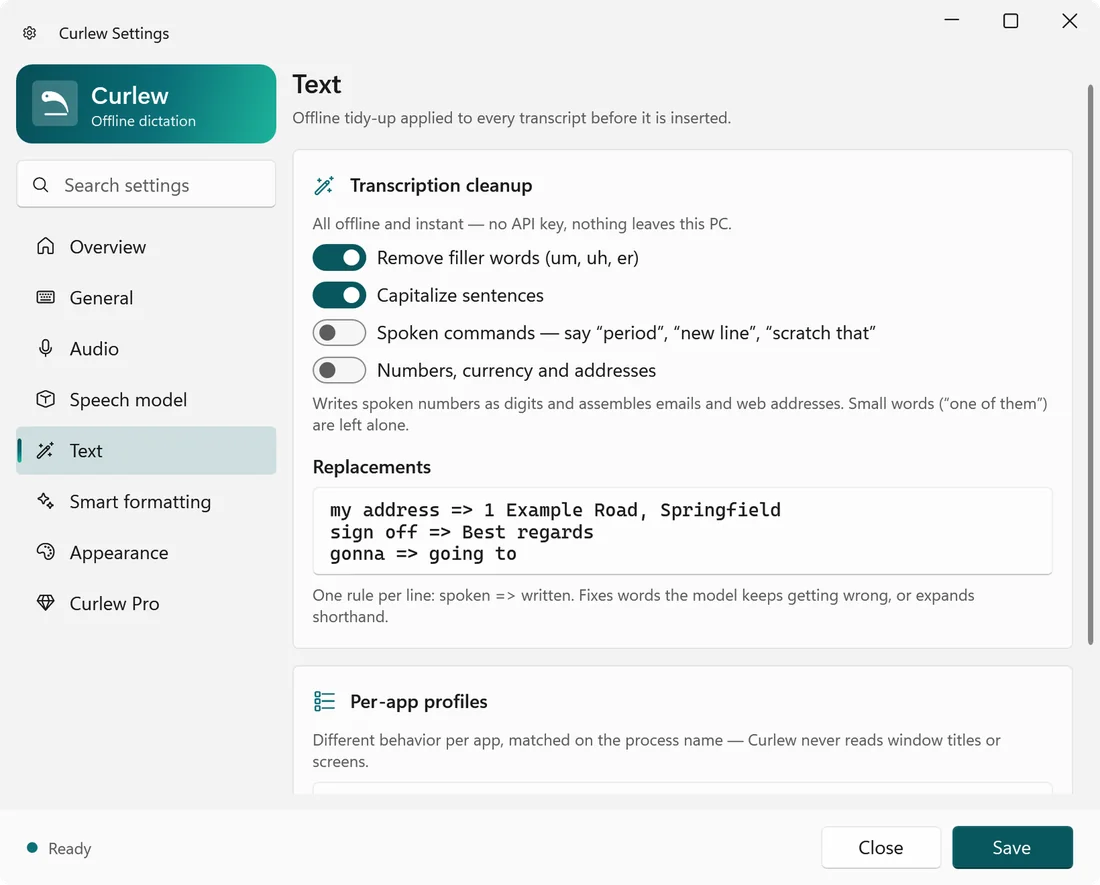
Task: Open the Overview settings page
Action: (x=146, y=246)
